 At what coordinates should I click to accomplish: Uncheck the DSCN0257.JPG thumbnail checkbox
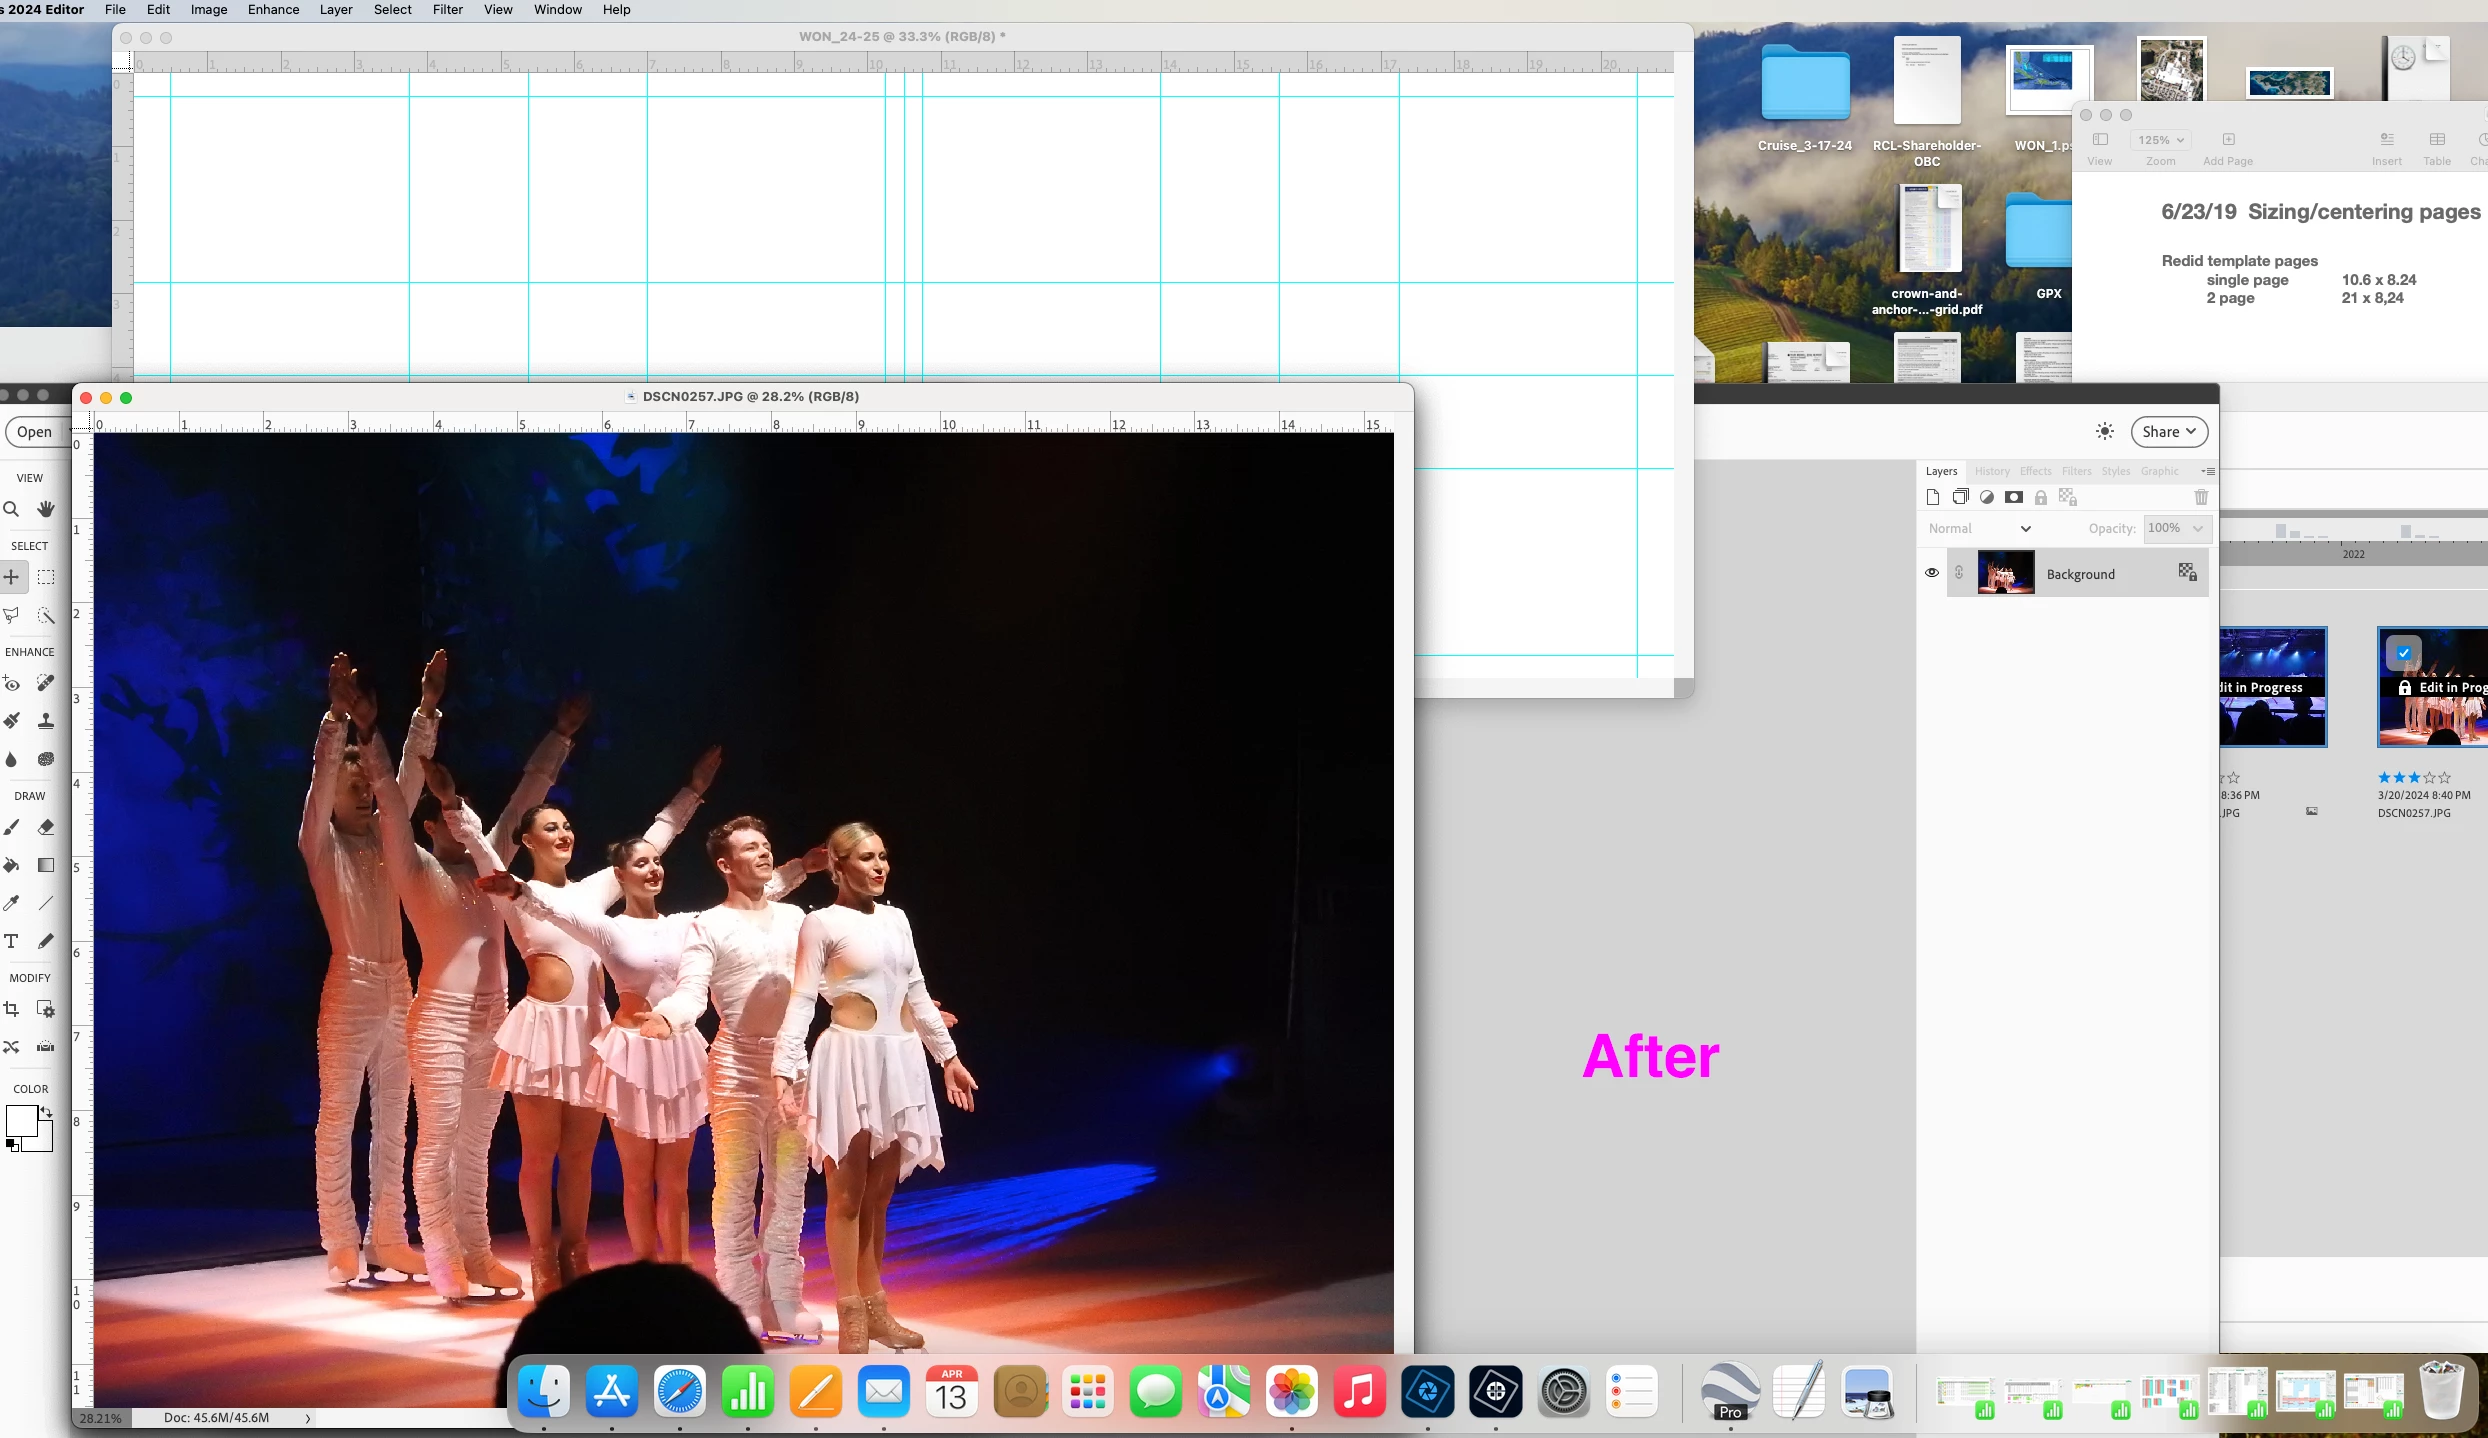coord(2404,653)
